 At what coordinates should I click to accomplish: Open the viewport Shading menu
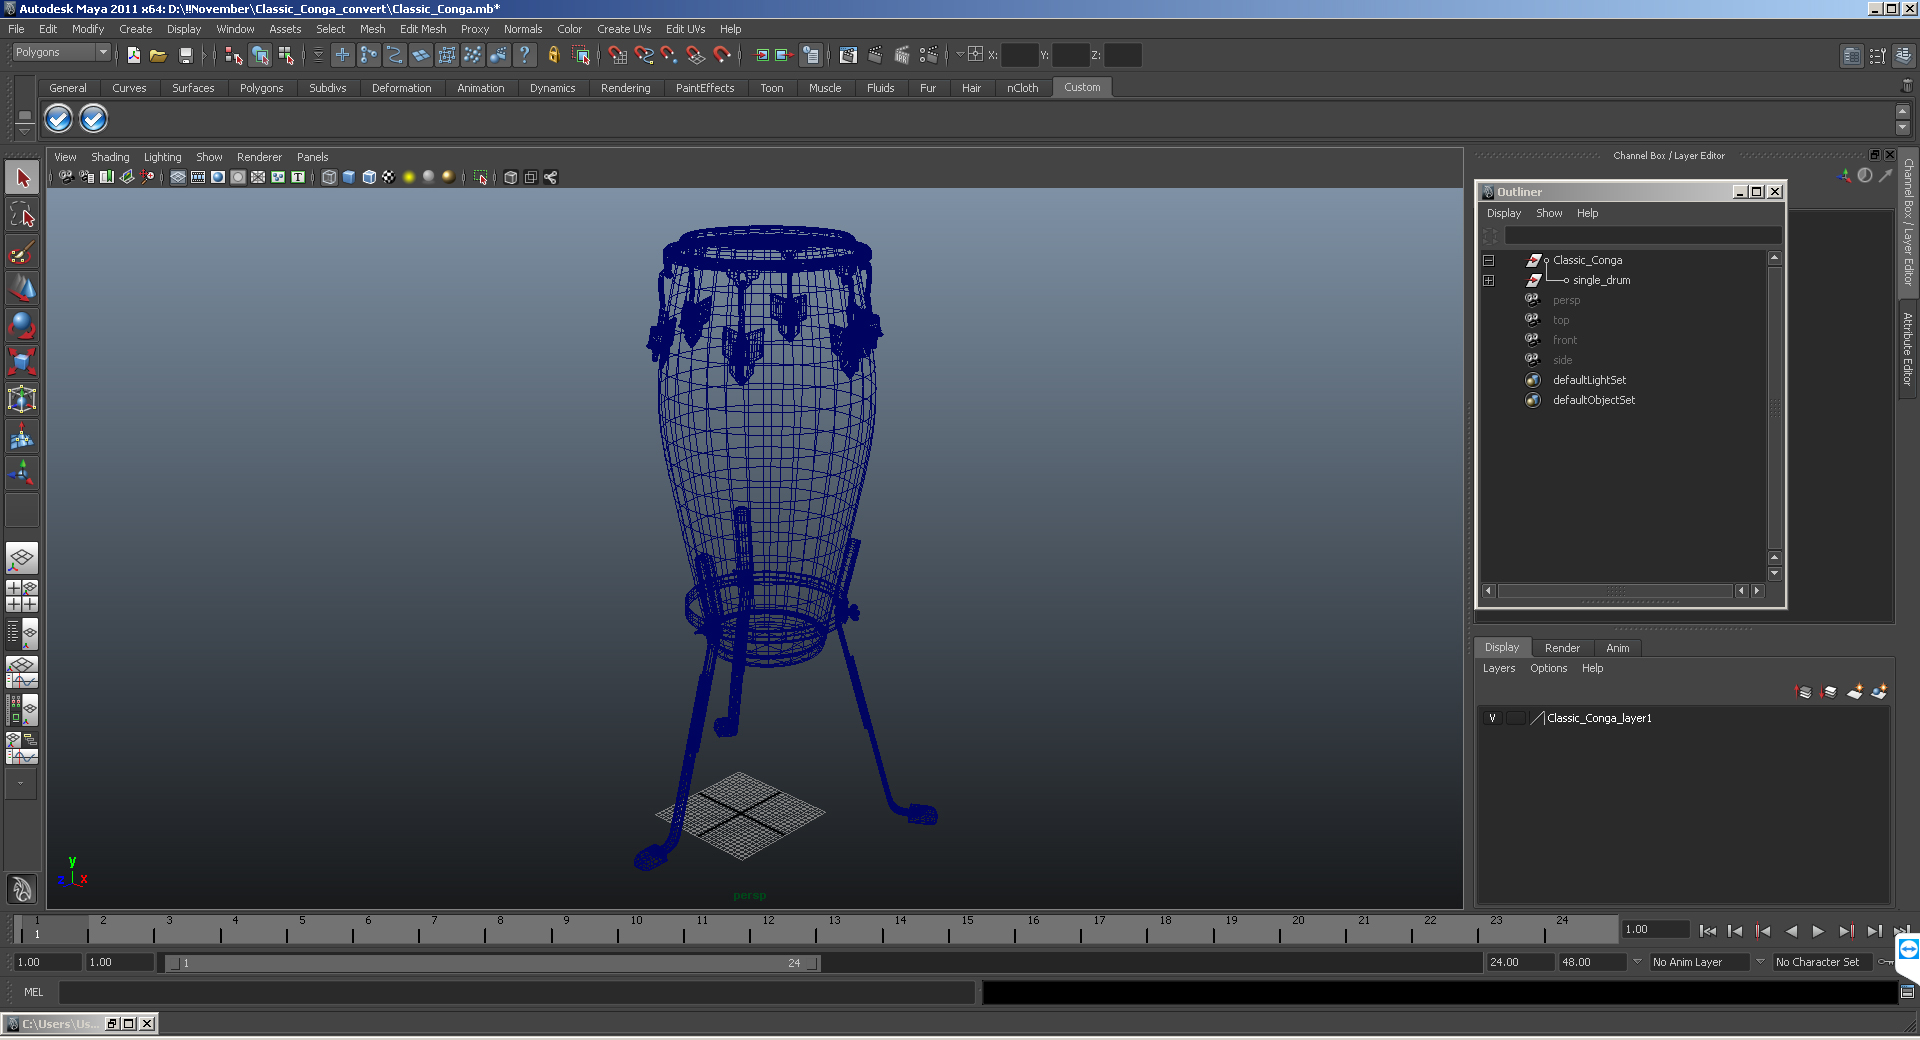110,157
